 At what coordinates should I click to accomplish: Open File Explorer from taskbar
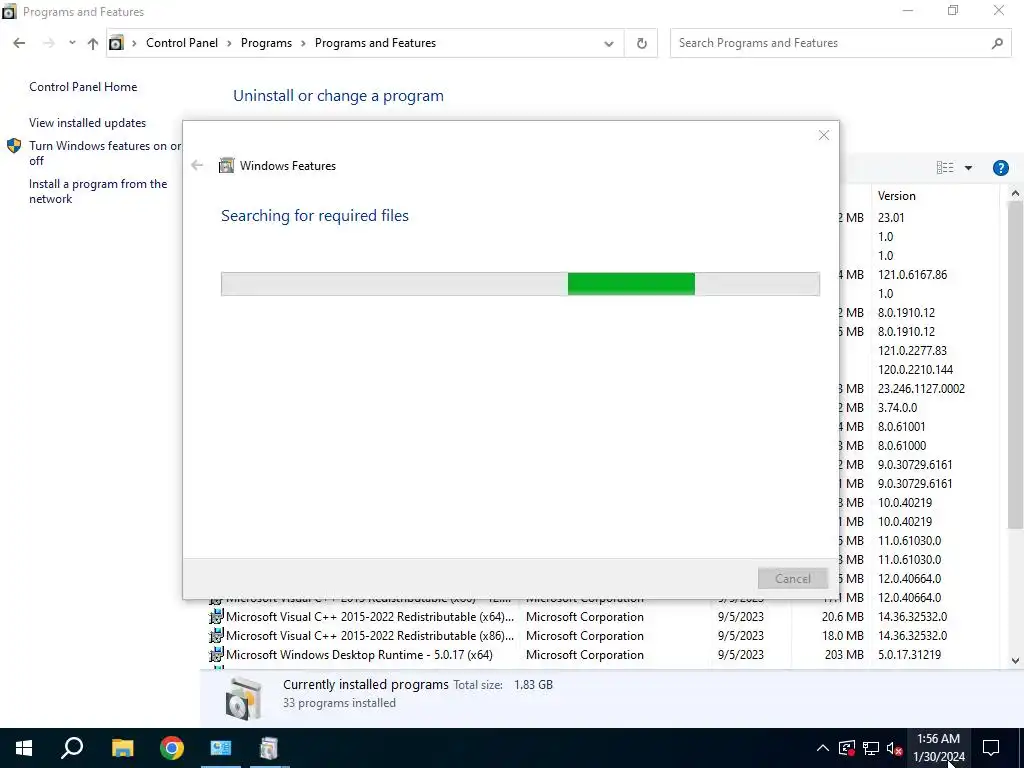pos(122,748)
